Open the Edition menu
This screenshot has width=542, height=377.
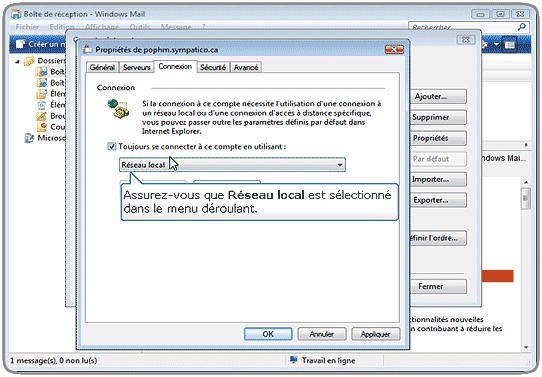[x=62, y=27]
